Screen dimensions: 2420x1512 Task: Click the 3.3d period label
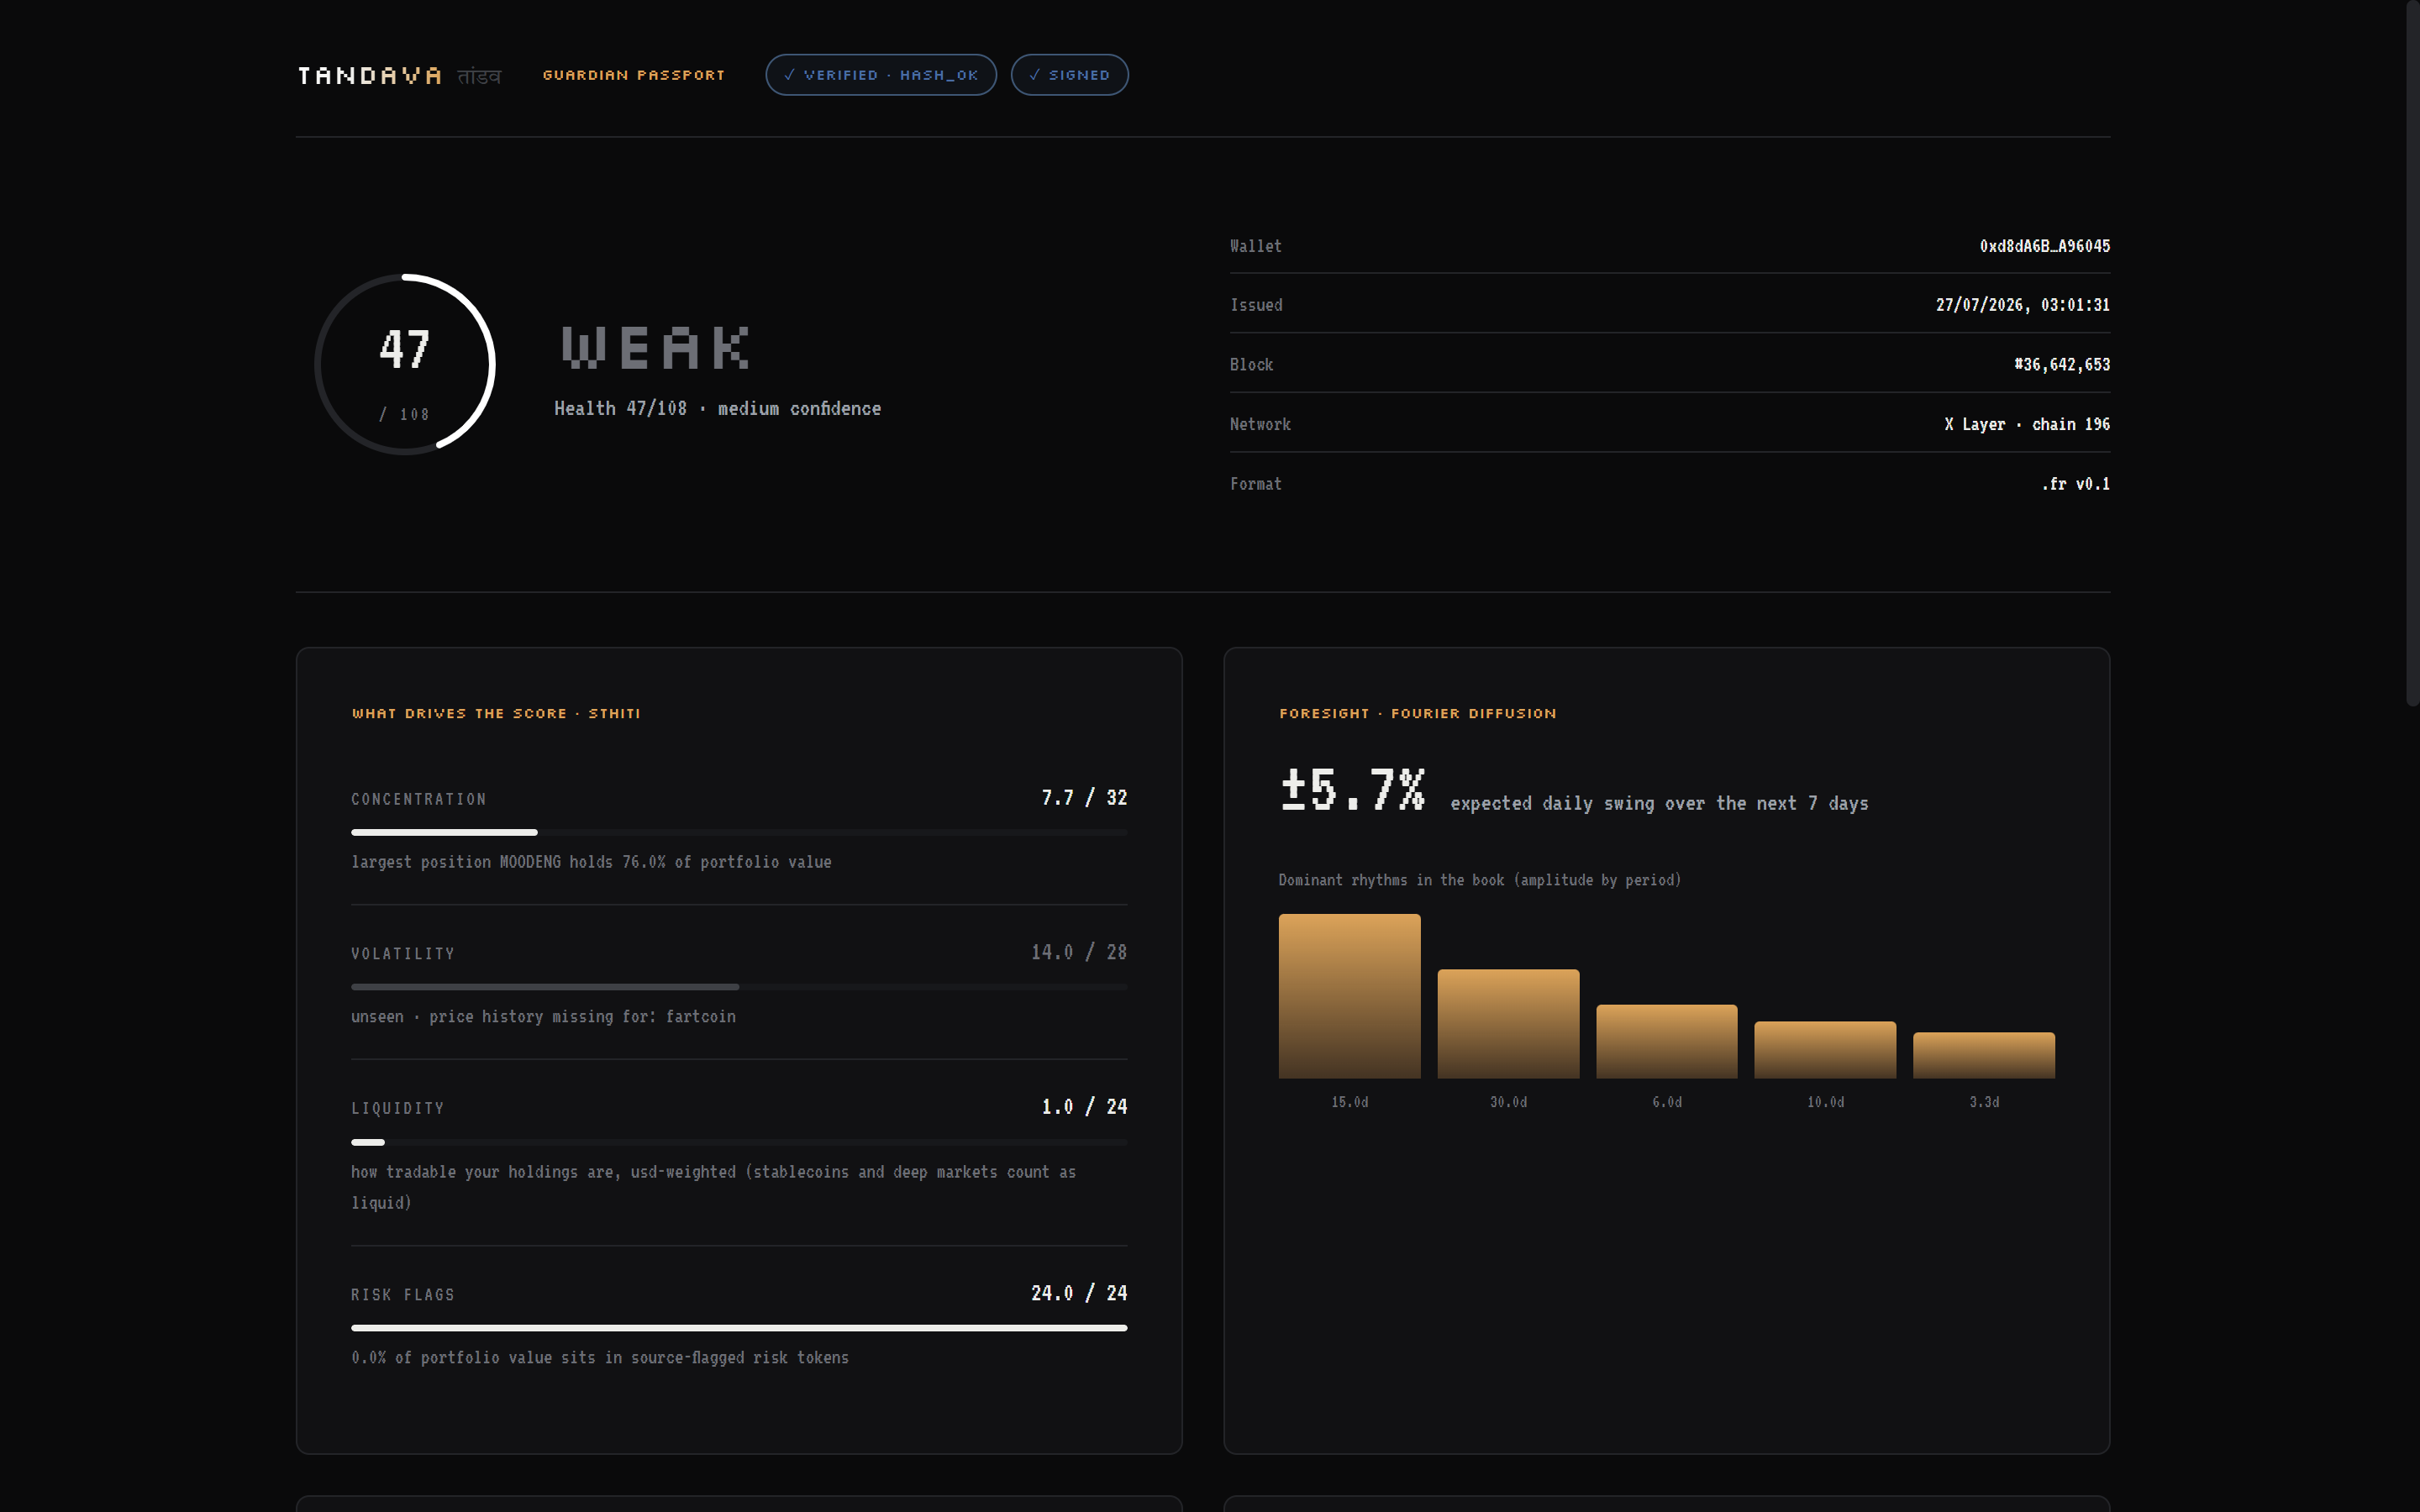coord(1984,1102)
